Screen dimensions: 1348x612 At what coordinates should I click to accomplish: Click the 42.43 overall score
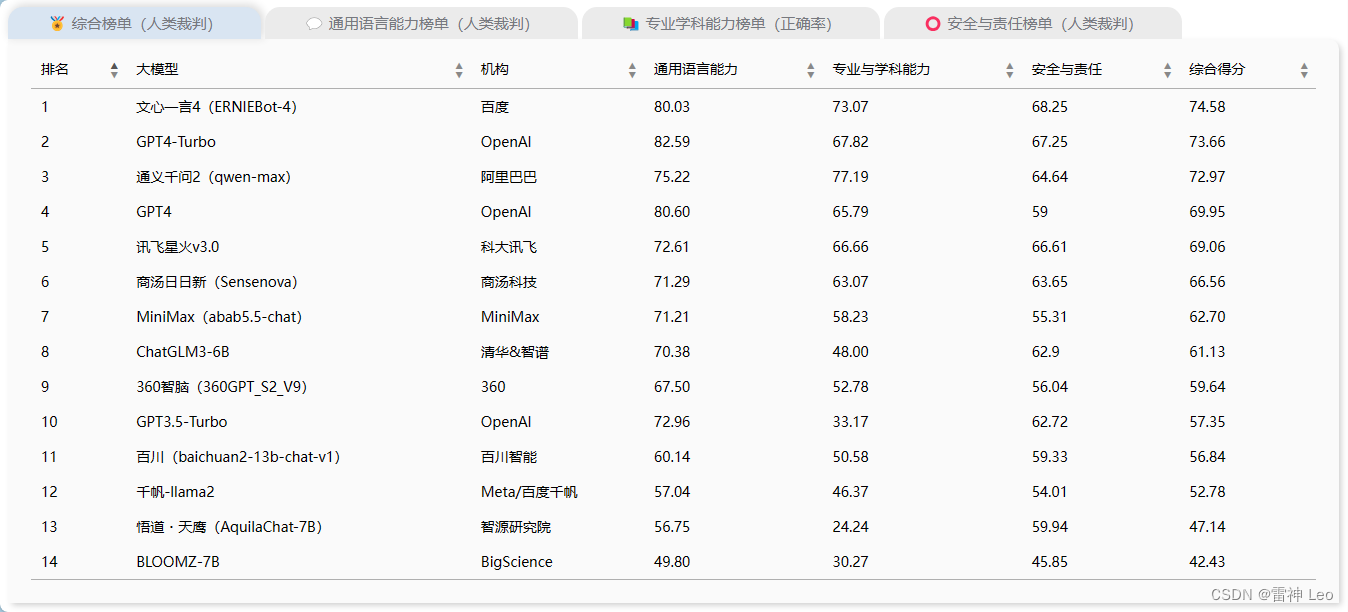pos(1207,562)
